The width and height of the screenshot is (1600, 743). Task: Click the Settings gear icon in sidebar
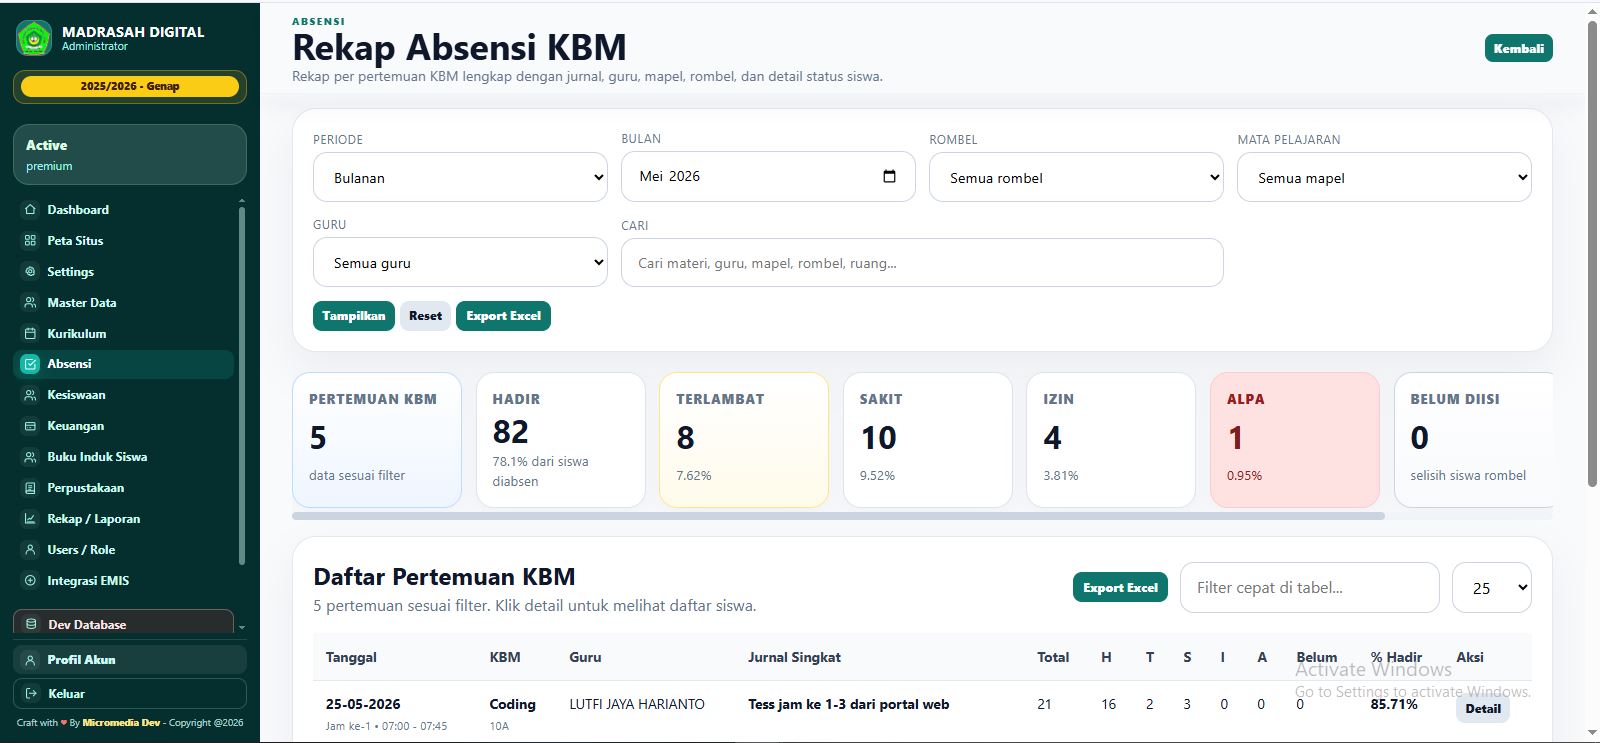click(x=30, y=272)
